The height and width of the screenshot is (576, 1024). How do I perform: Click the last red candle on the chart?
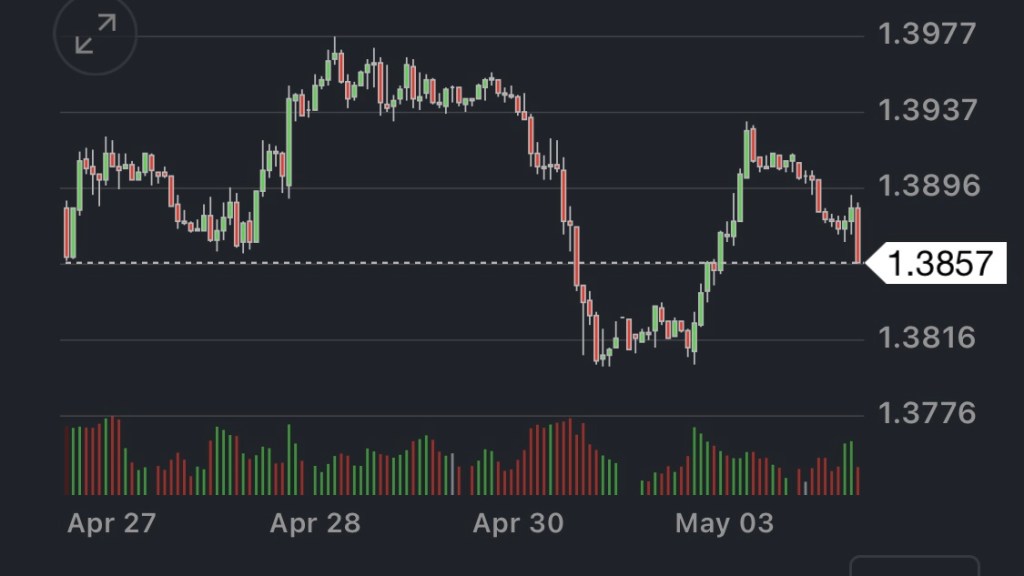(859, 234)
